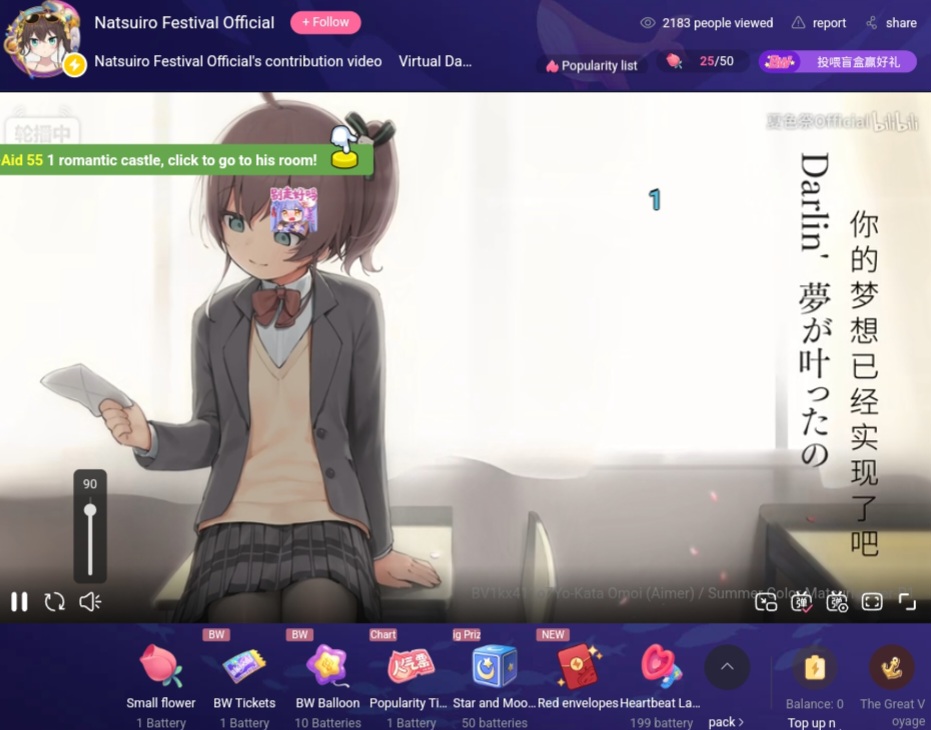Viewport: 931px width, 730px height.
Task: Select the Small flower gift icon
Action: point(161,666)
